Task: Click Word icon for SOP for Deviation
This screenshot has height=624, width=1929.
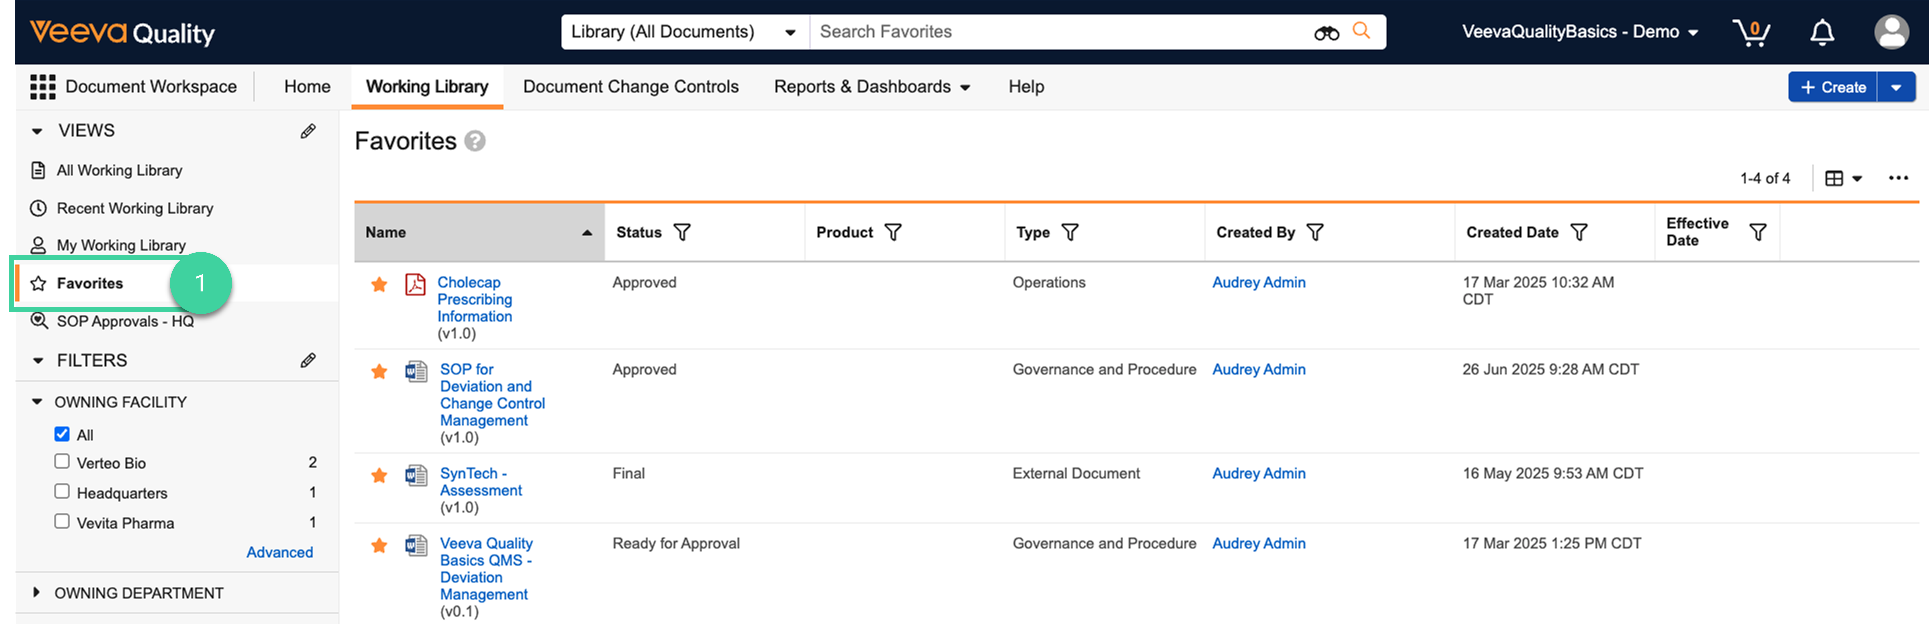Action: point(416,372)
